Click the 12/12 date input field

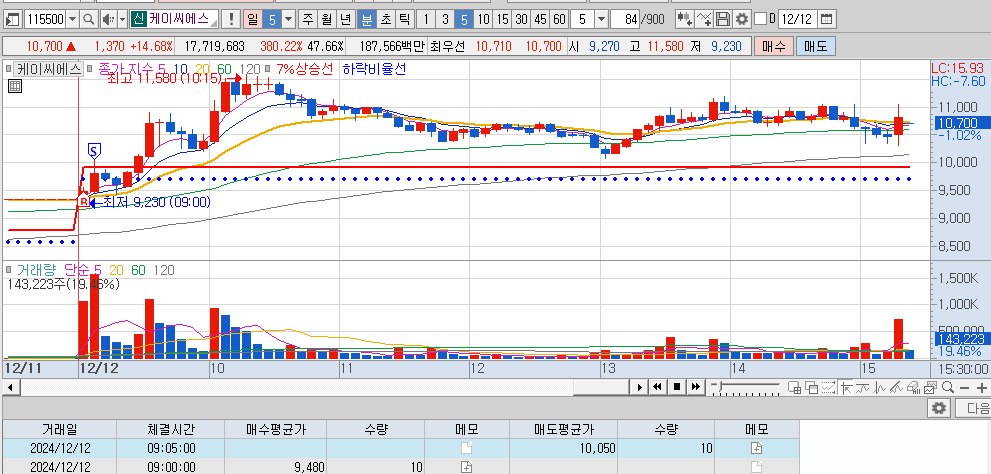pyautogui.click(x=796, y=19)
